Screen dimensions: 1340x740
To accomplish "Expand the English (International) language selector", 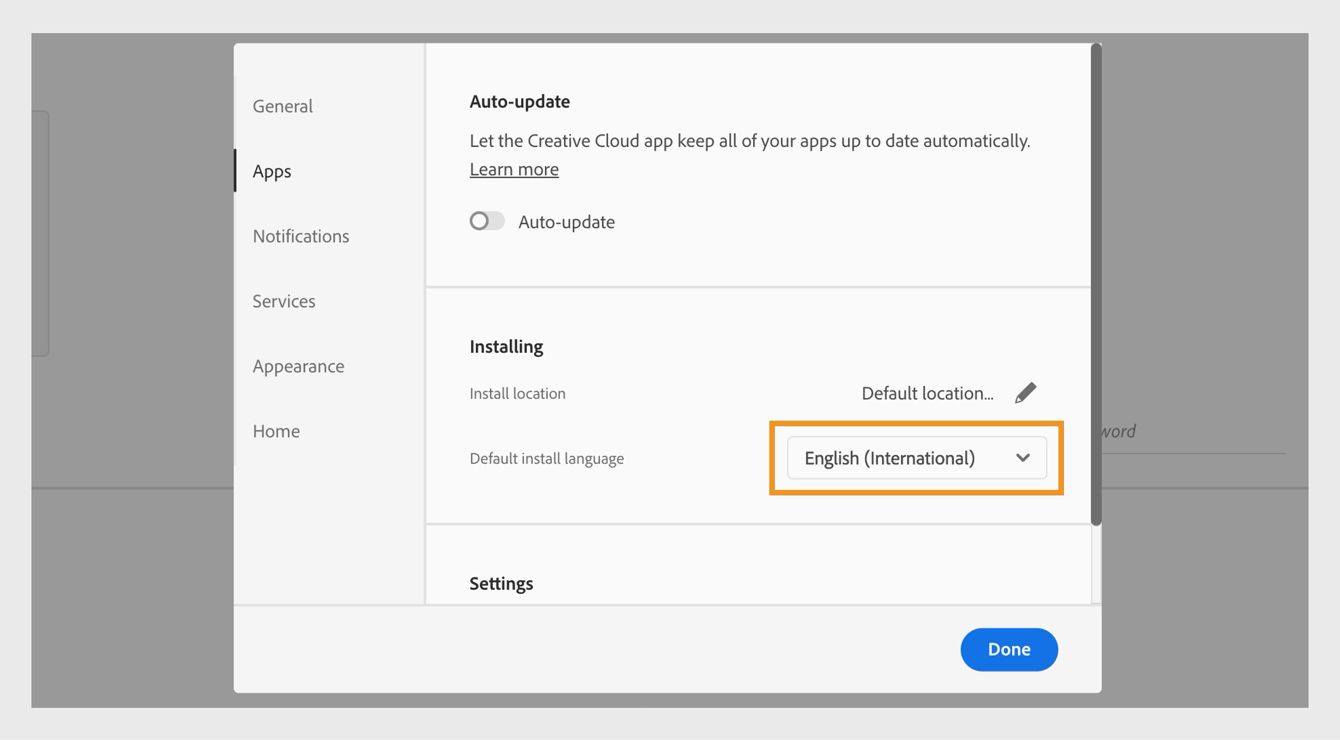I will [916, 457].
